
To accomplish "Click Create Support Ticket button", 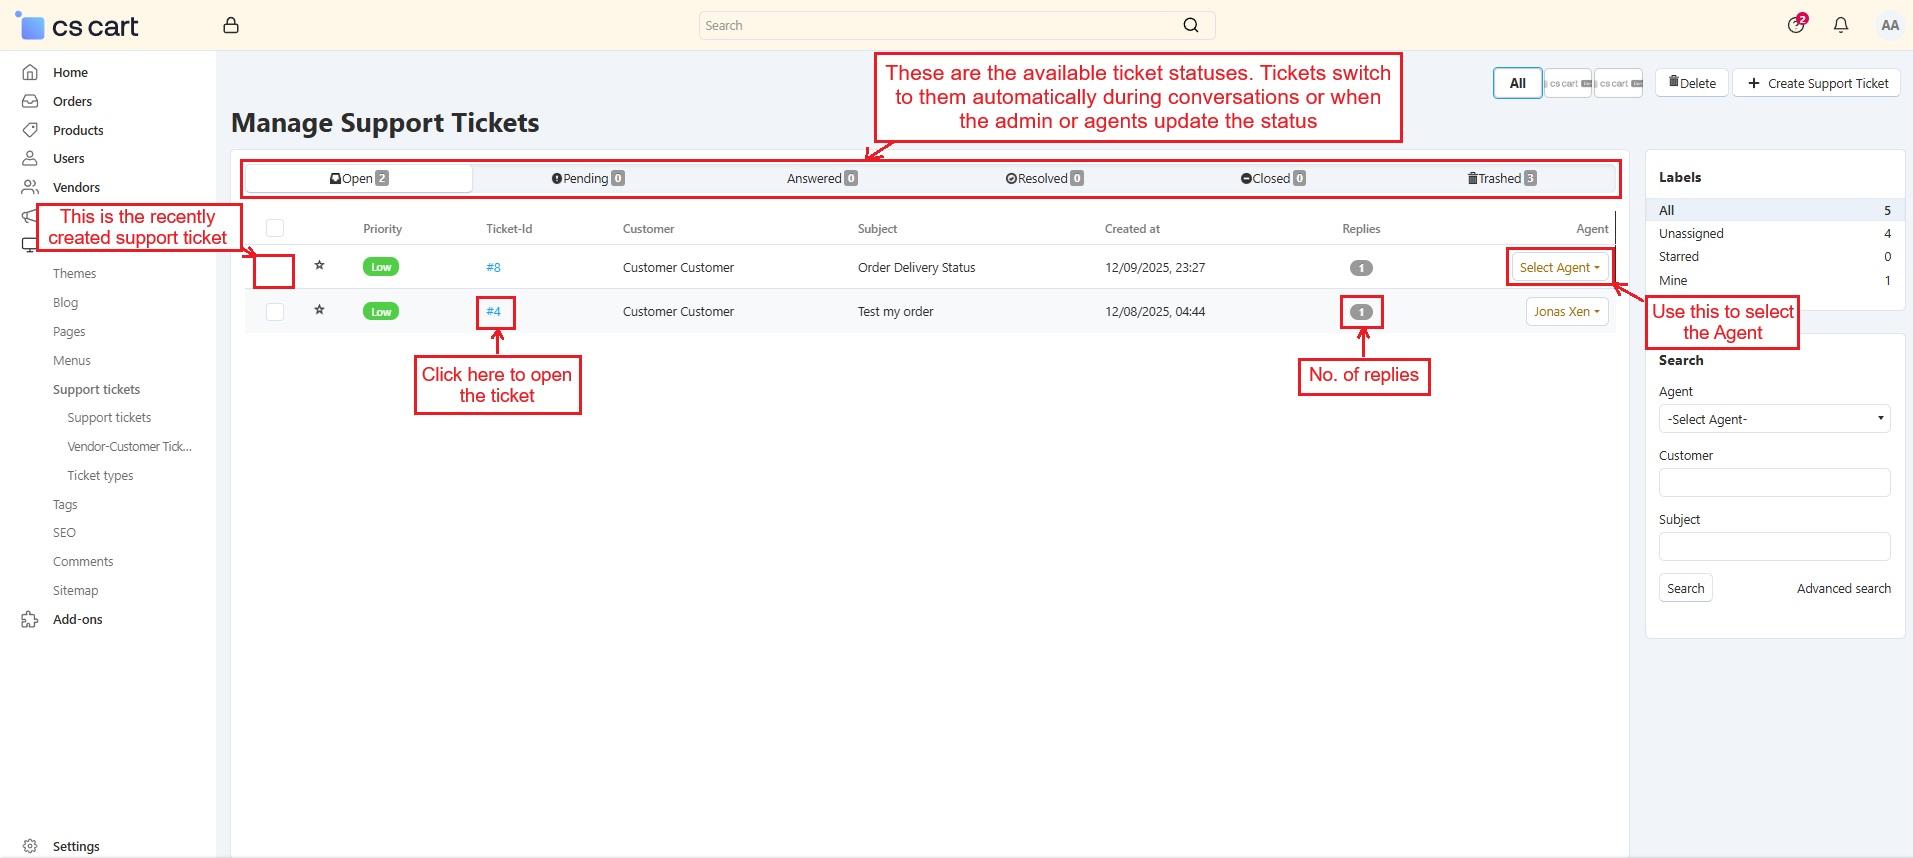I will [x=1817, y=84].
